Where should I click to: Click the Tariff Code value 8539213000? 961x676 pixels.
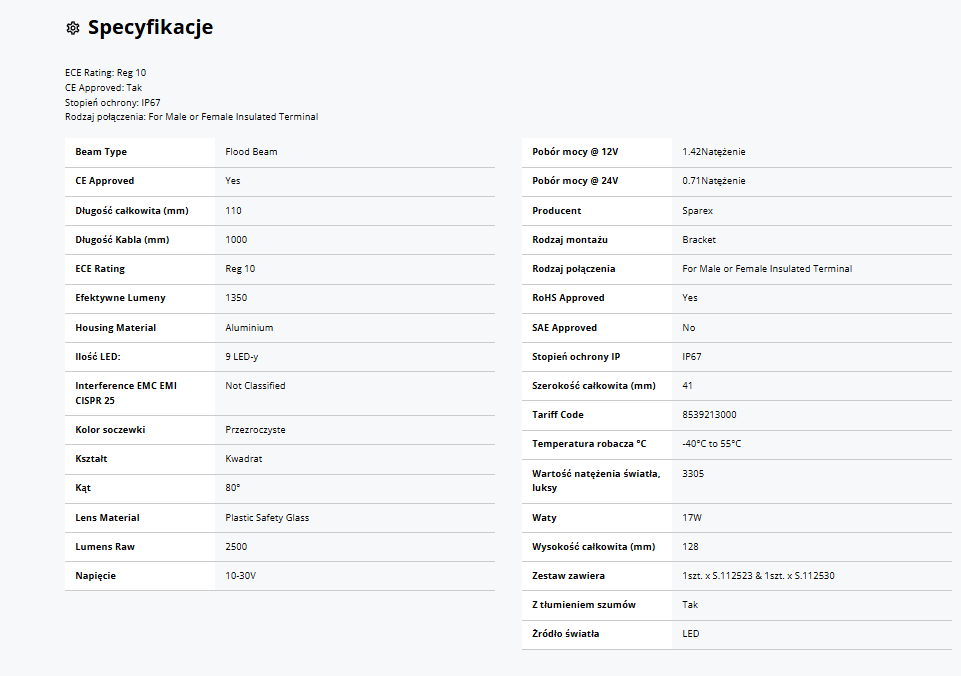[710, 415]
